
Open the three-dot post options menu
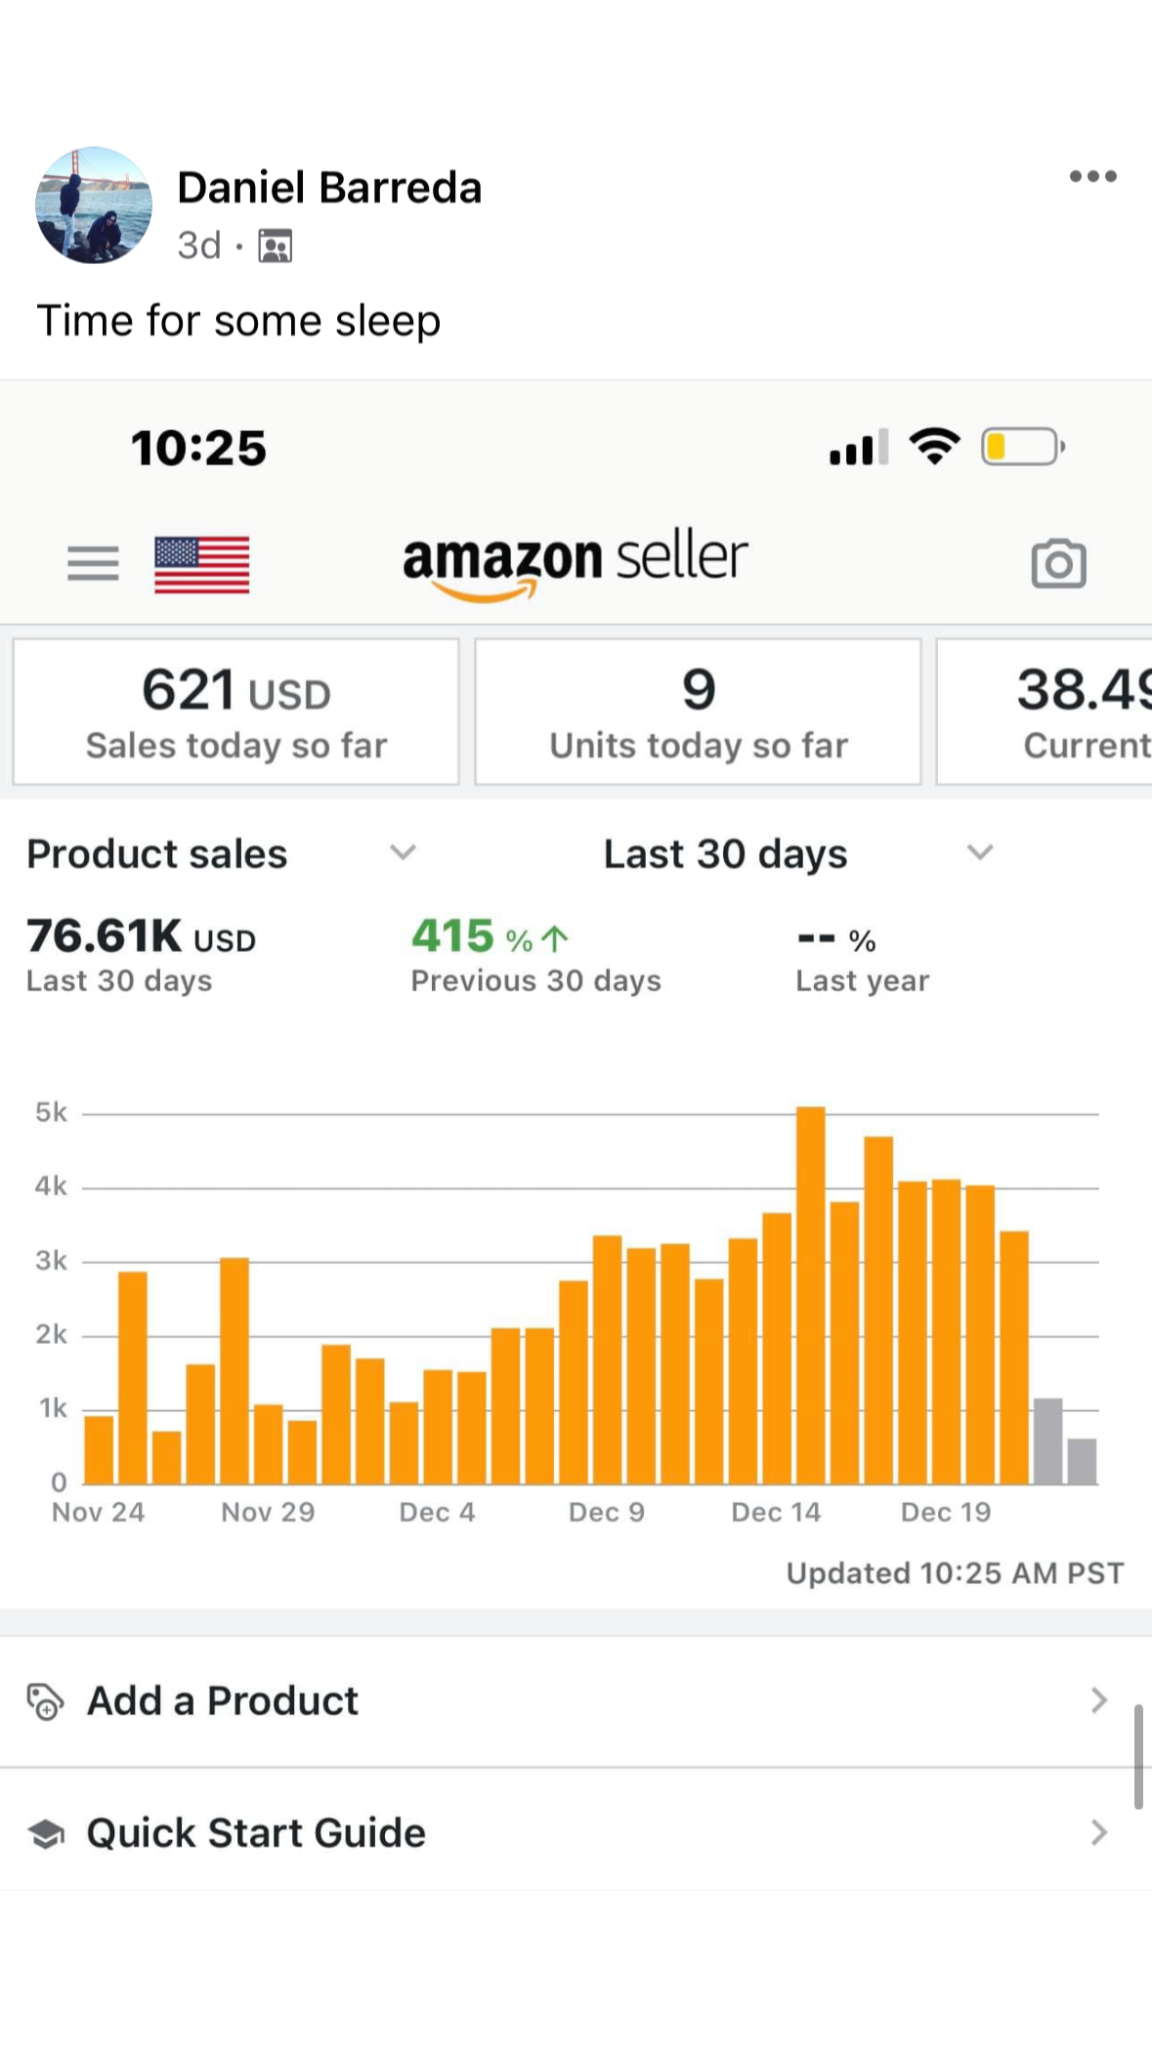[1092, 177]
